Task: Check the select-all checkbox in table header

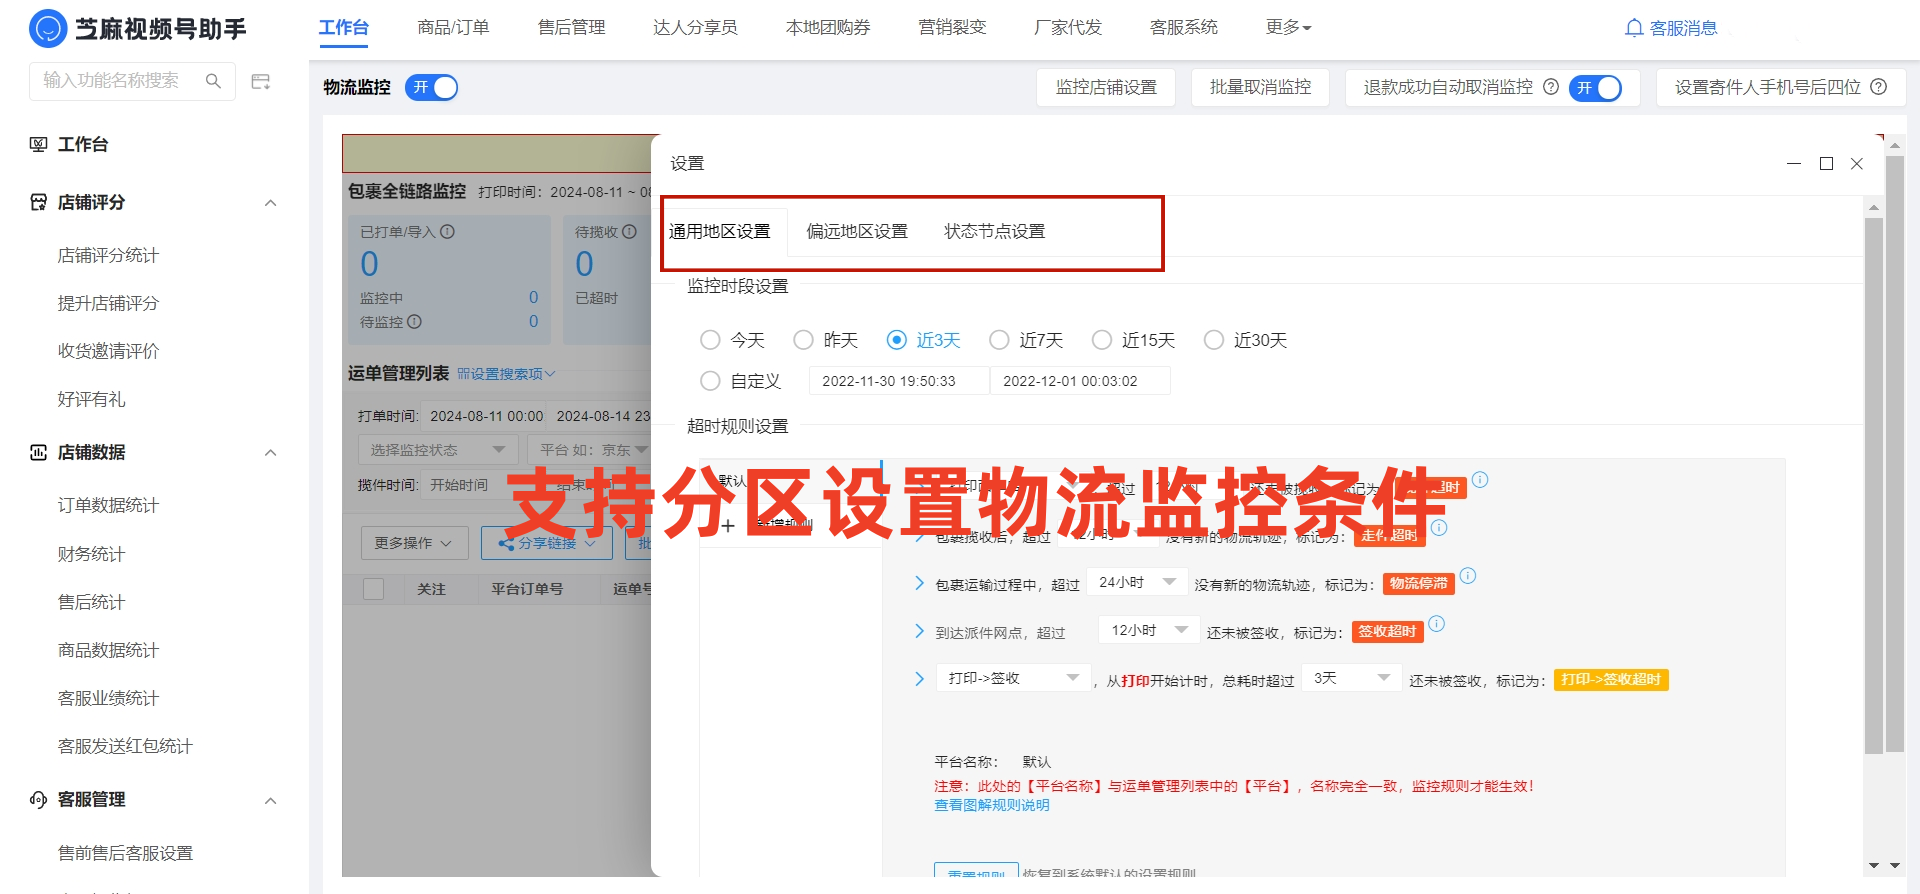Action: [374, 589]
